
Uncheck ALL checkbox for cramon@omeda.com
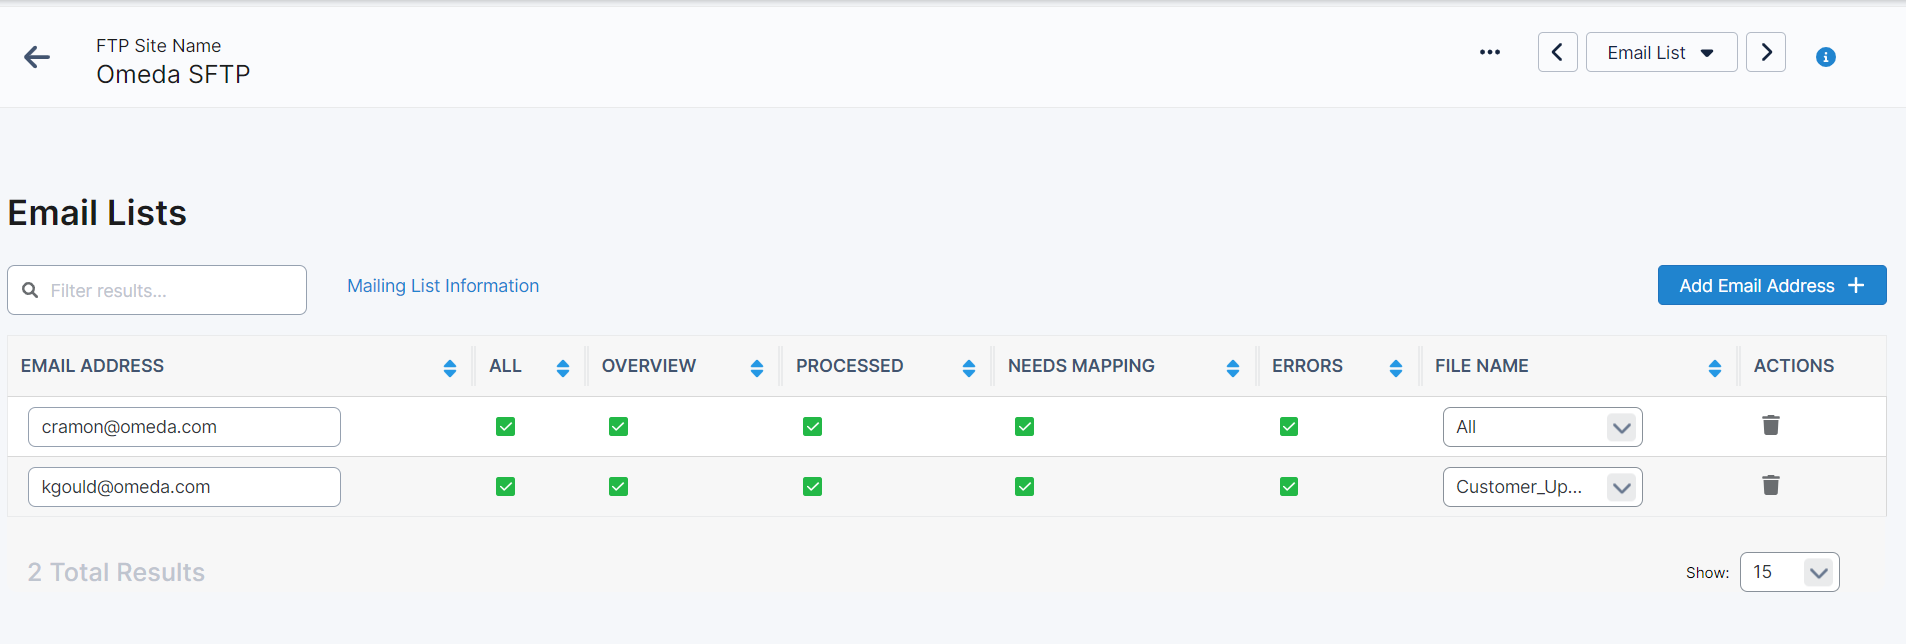pyautogui.click(x=506, y=427)
